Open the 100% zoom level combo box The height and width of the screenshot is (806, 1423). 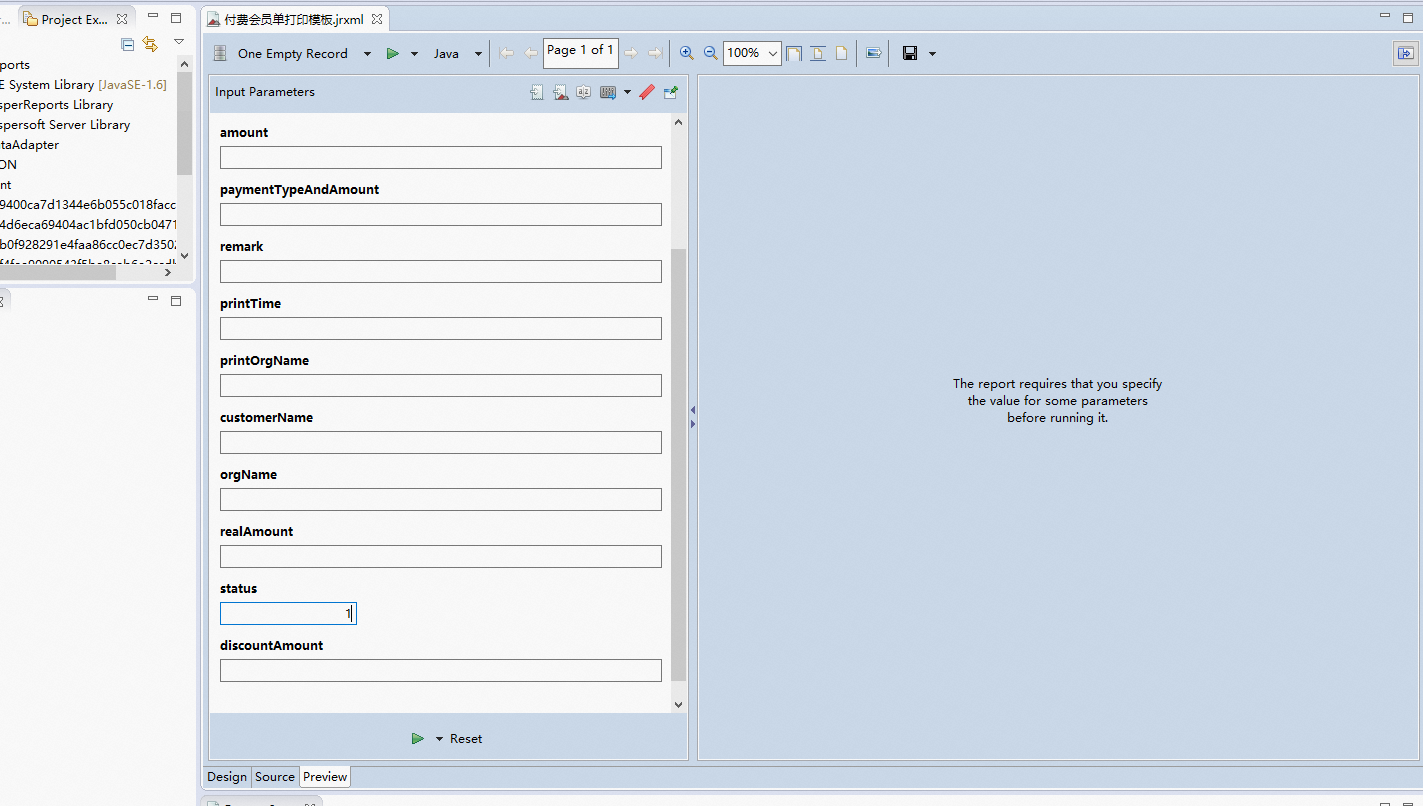[x=752, y=53]
